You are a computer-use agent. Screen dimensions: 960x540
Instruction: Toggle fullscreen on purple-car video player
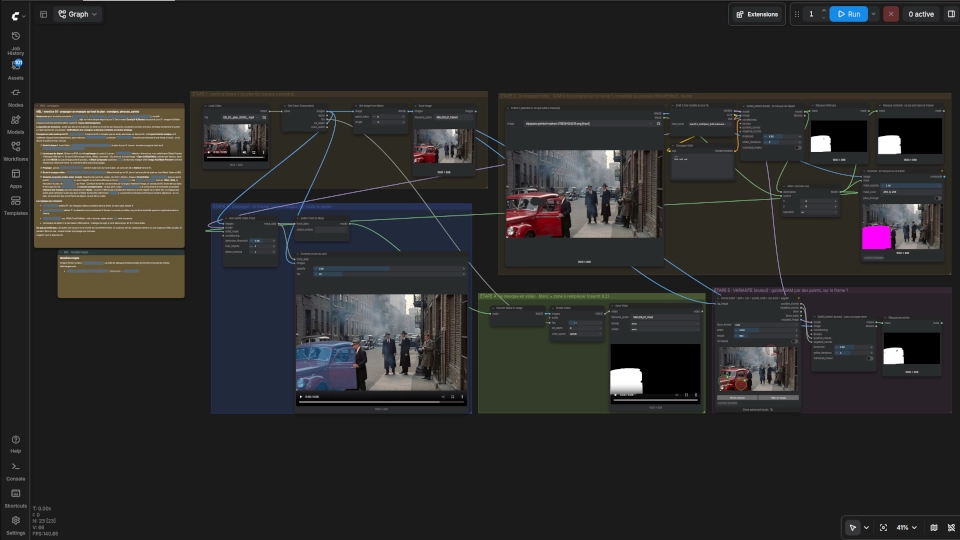pyautogui.click(x=453, y=397)
